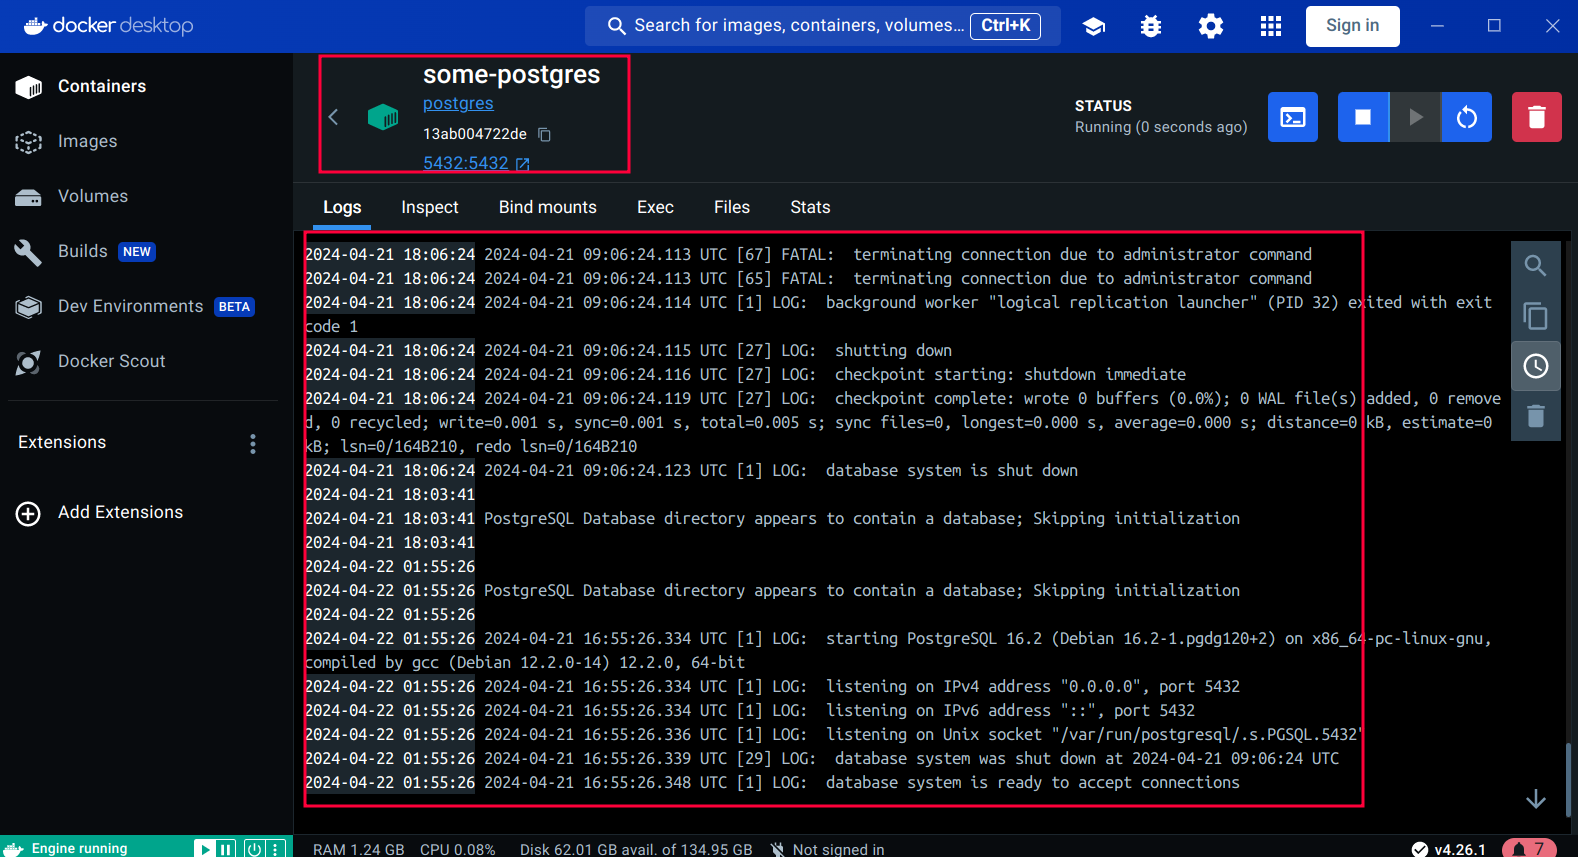
Task: Click the RAM 1.24 GB status text
Action: click(x=358, y=849)
